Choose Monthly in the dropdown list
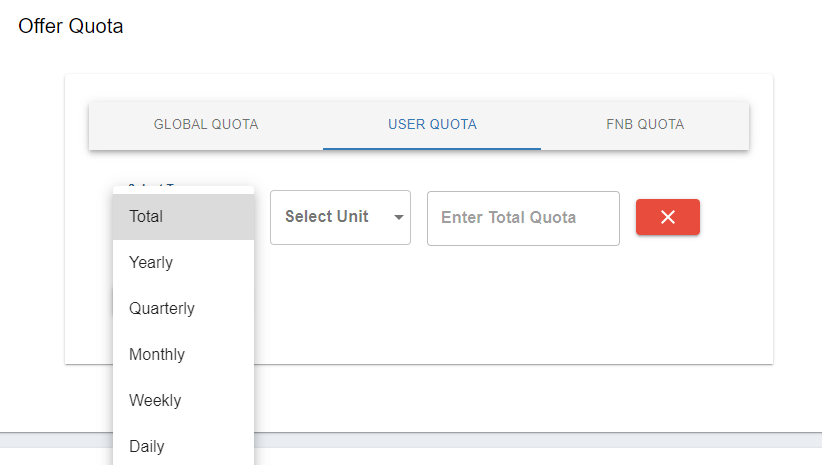Image resolution: width=822 pixels, height=465 pixels. 183,354
